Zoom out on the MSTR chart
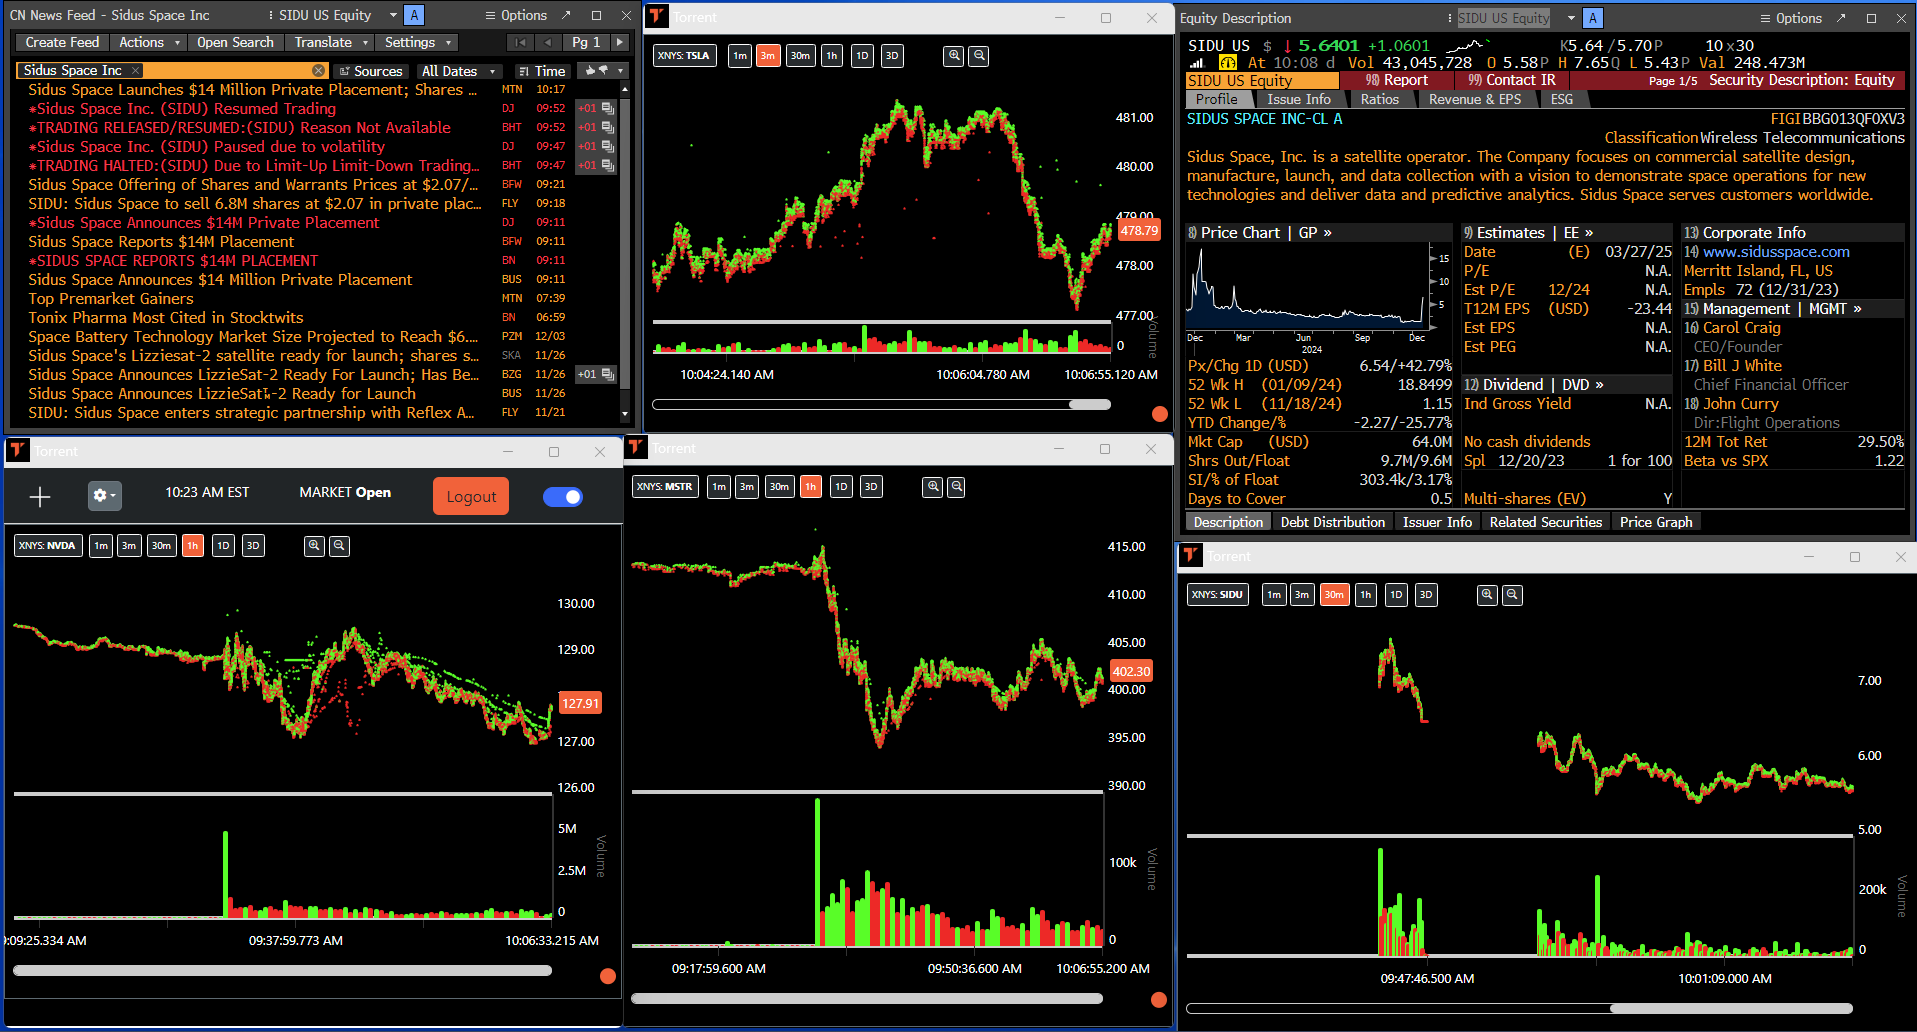The image size is (1917, 1032). click(957, 487)
